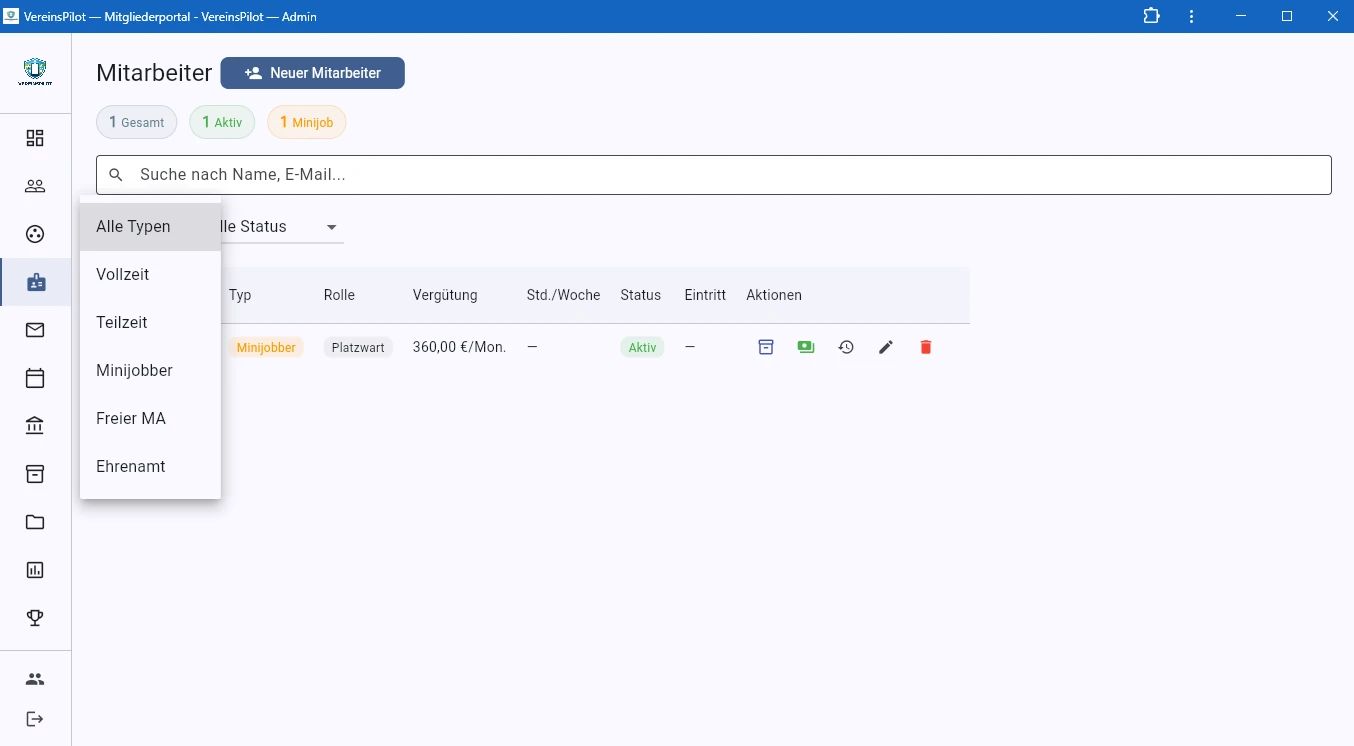Image resolution: width=1354 pixels, height=746 pixels.
Task: Click the logout icon at sidebar bottom
Action: pos(35,719)
